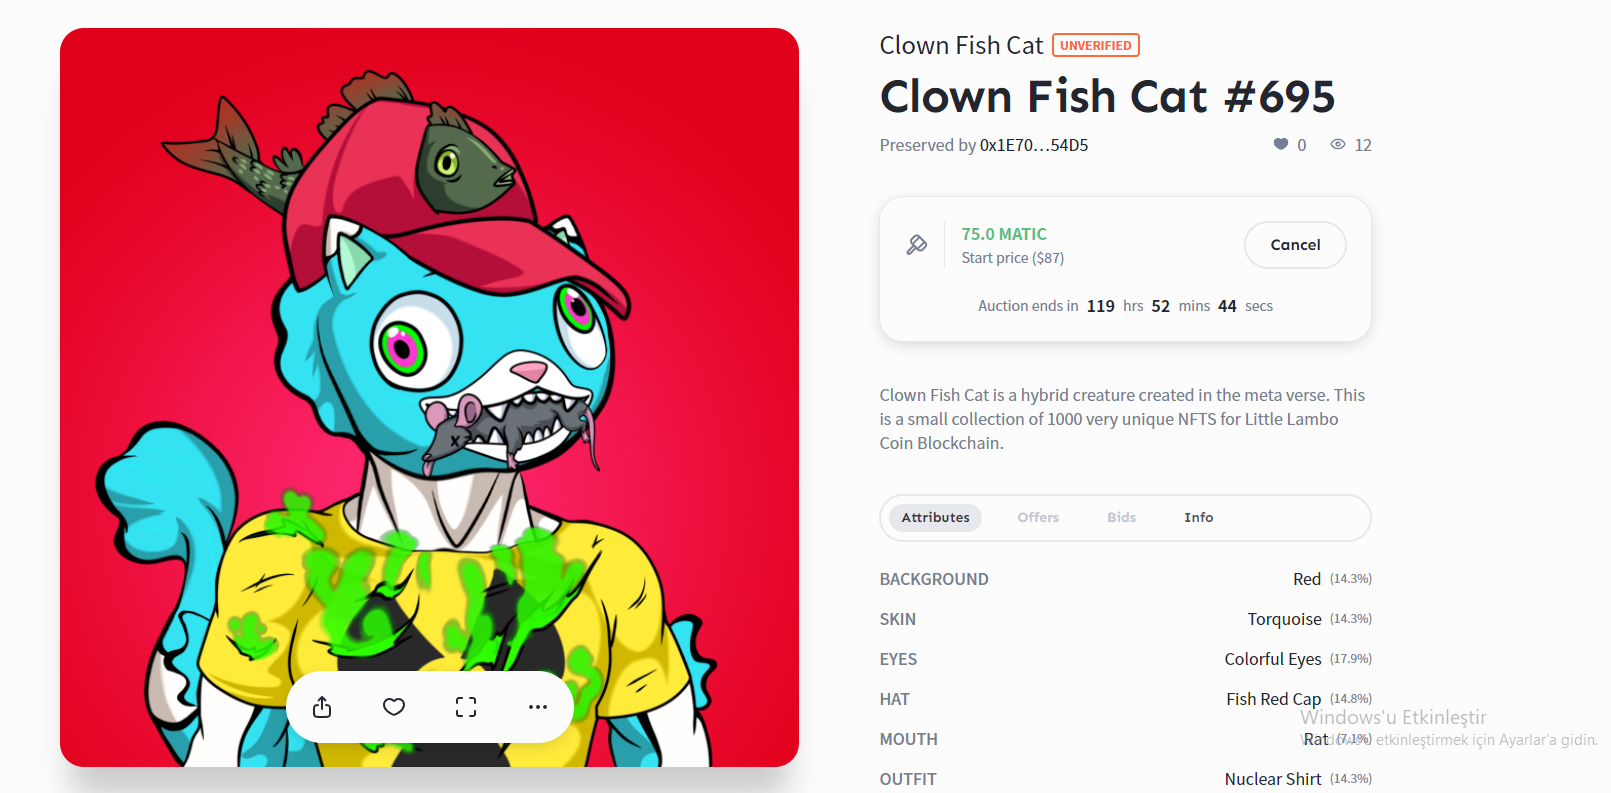
Task: Click the UNVERIFIED badge
Action: coord(1096,45)
